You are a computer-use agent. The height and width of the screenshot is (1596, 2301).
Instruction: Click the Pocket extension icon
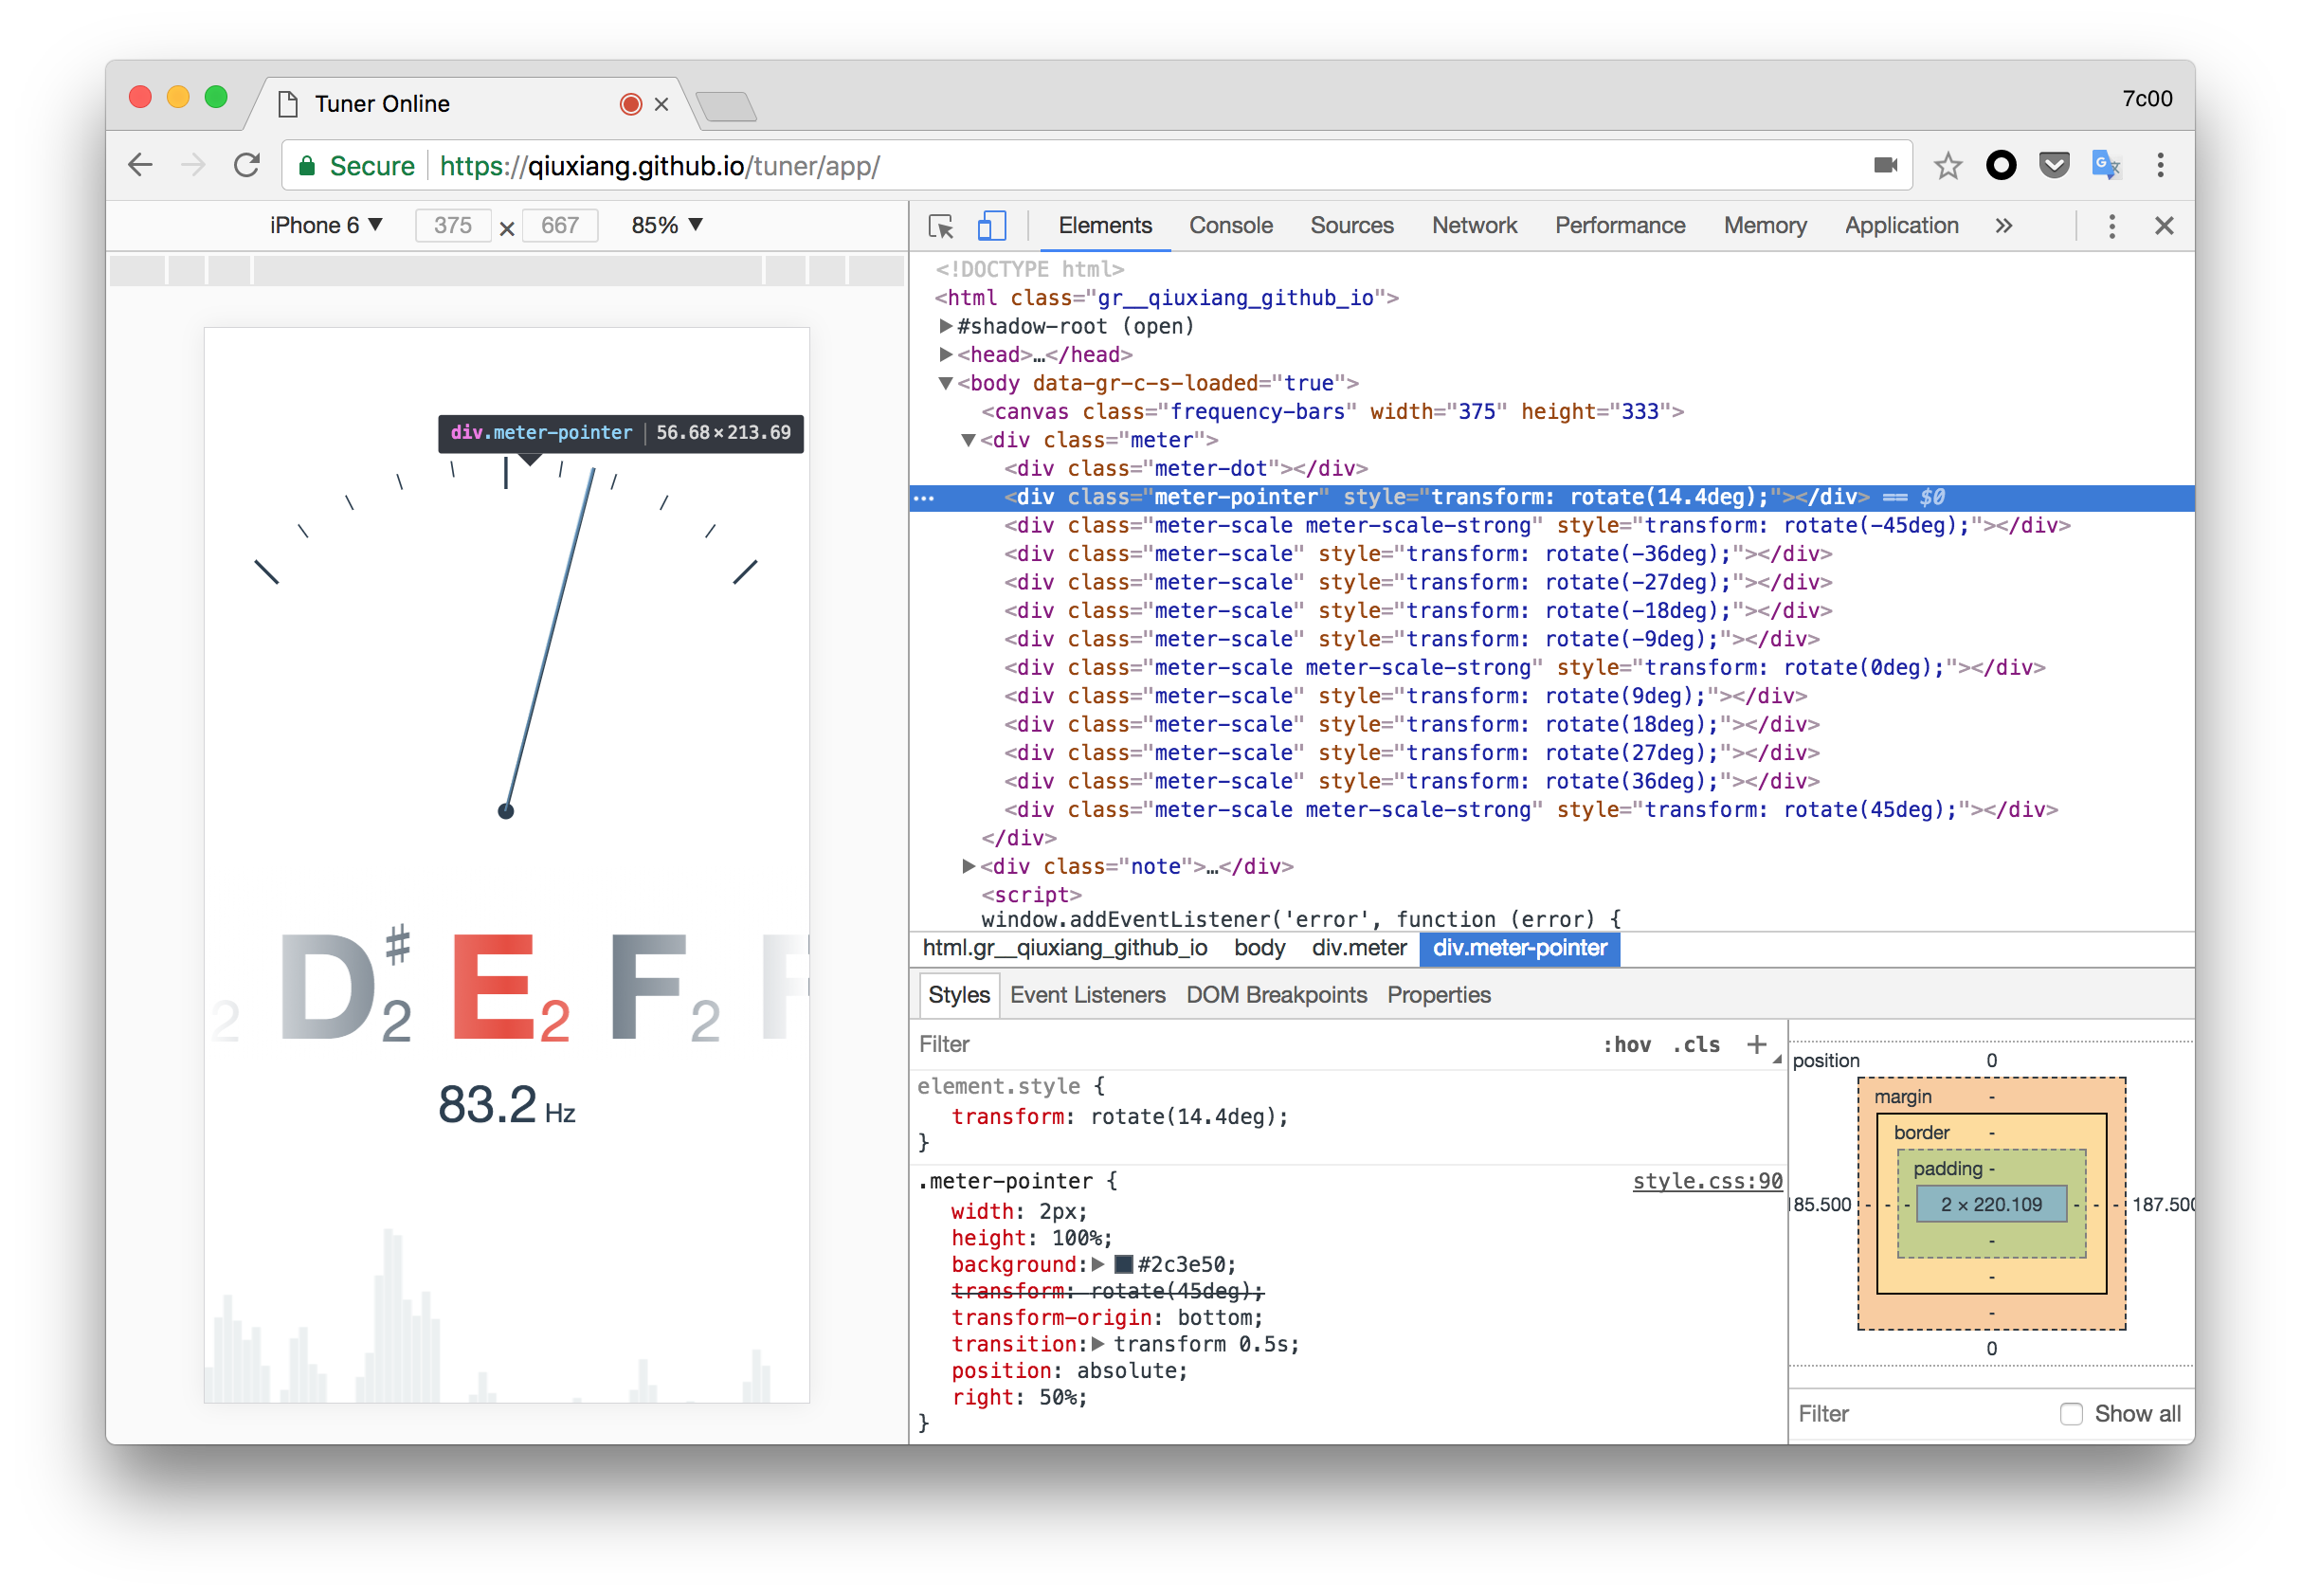[2053, 165]
